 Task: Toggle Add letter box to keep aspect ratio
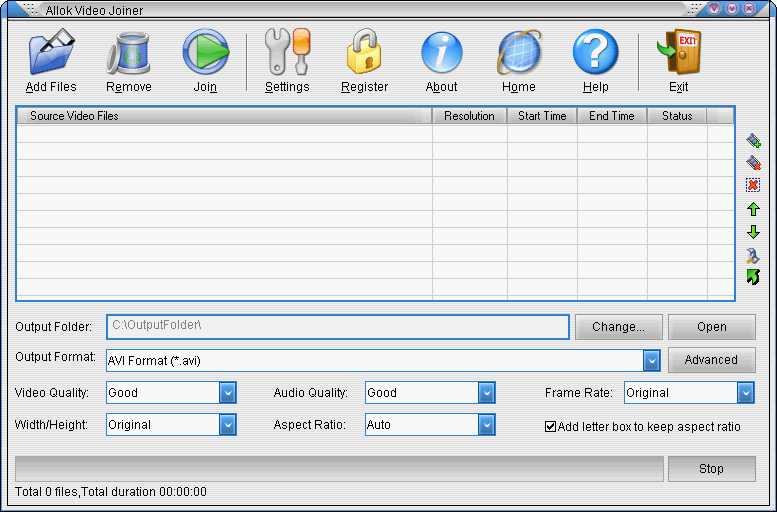click(550, 427)
